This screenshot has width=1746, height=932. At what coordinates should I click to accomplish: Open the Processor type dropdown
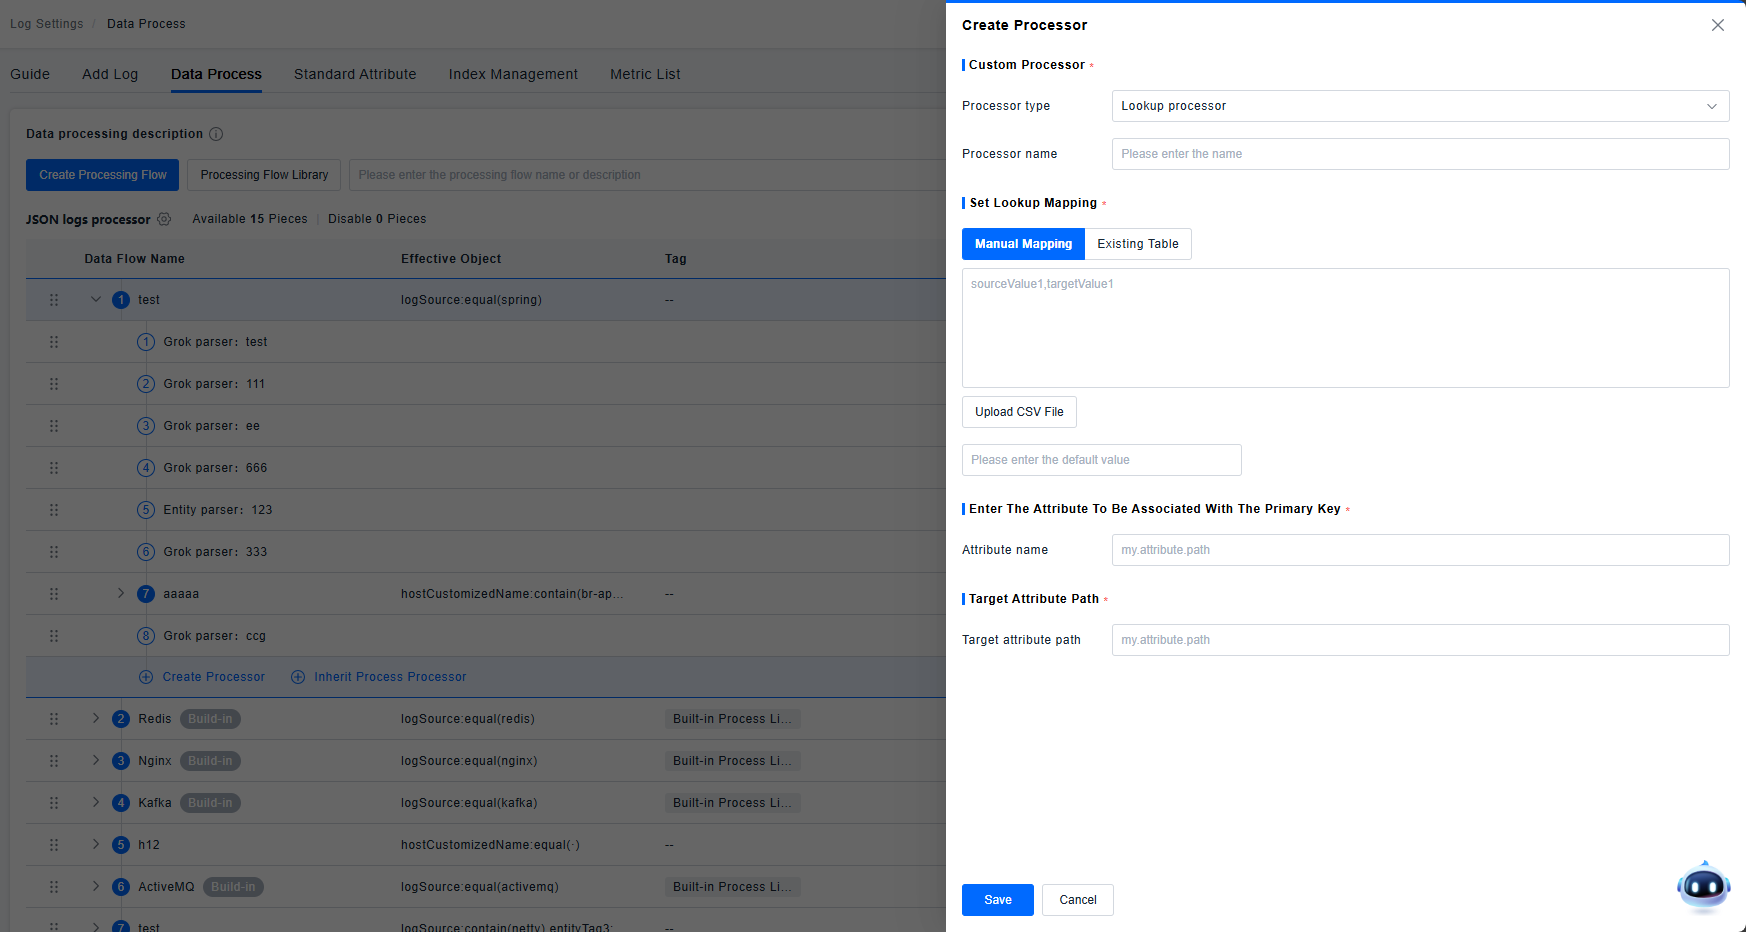1420,106
